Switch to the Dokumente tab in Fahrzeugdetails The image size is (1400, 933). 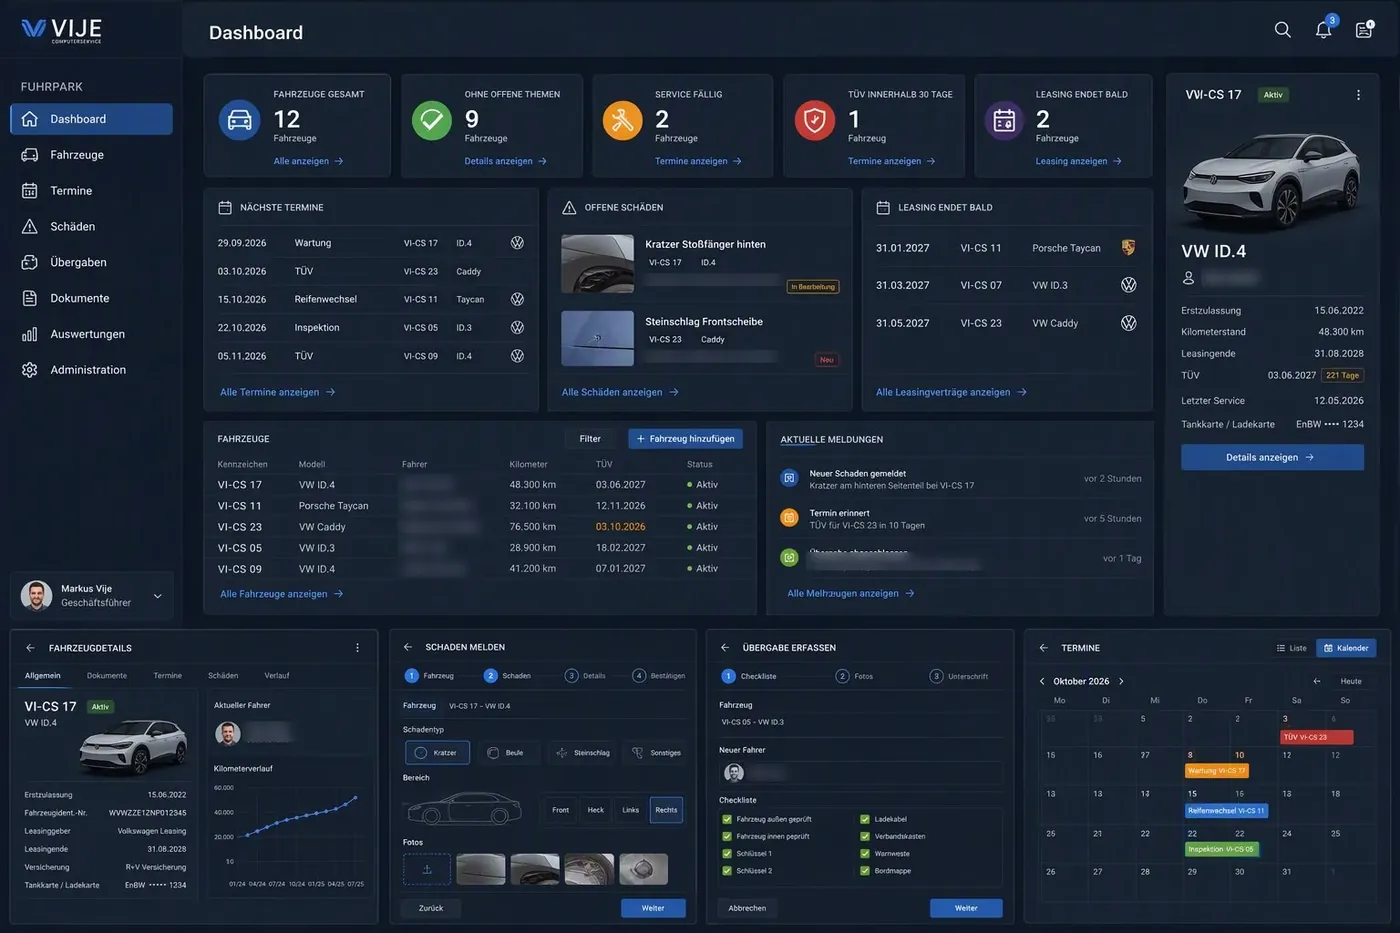coord(107,676)
